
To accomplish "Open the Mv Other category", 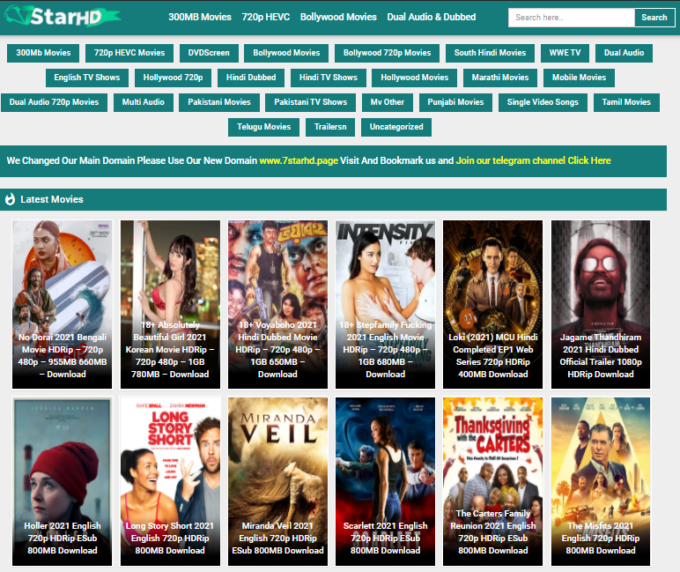I will coord(387,102).
